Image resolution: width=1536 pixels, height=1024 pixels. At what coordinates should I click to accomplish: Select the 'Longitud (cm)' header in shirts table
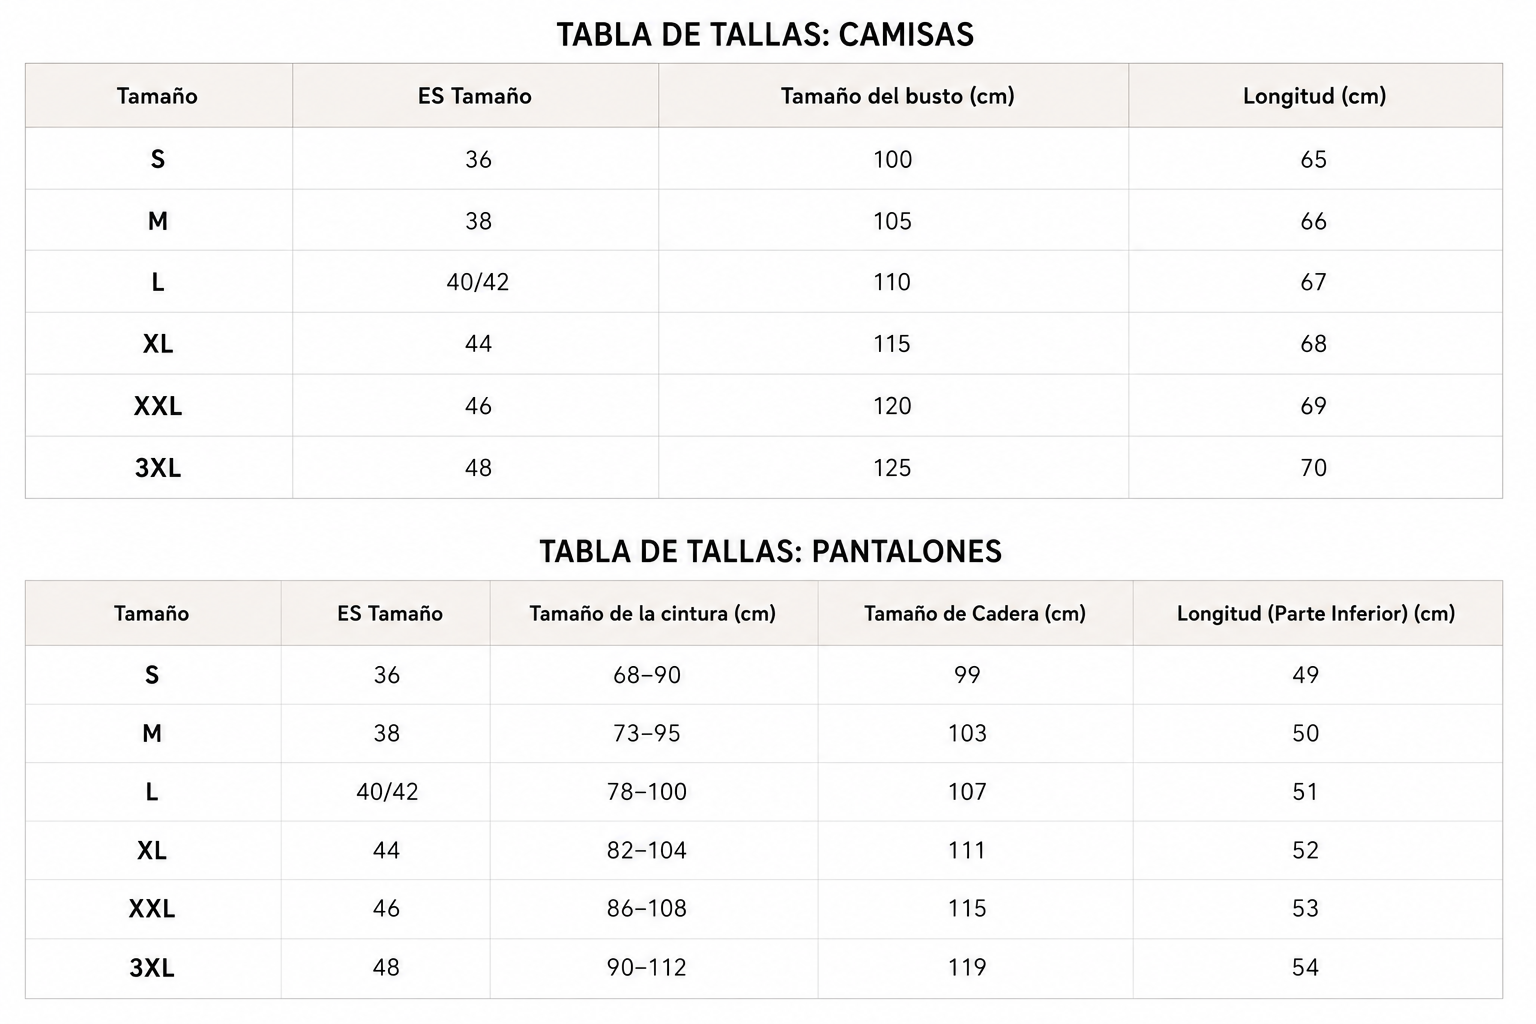point(1314,96)
